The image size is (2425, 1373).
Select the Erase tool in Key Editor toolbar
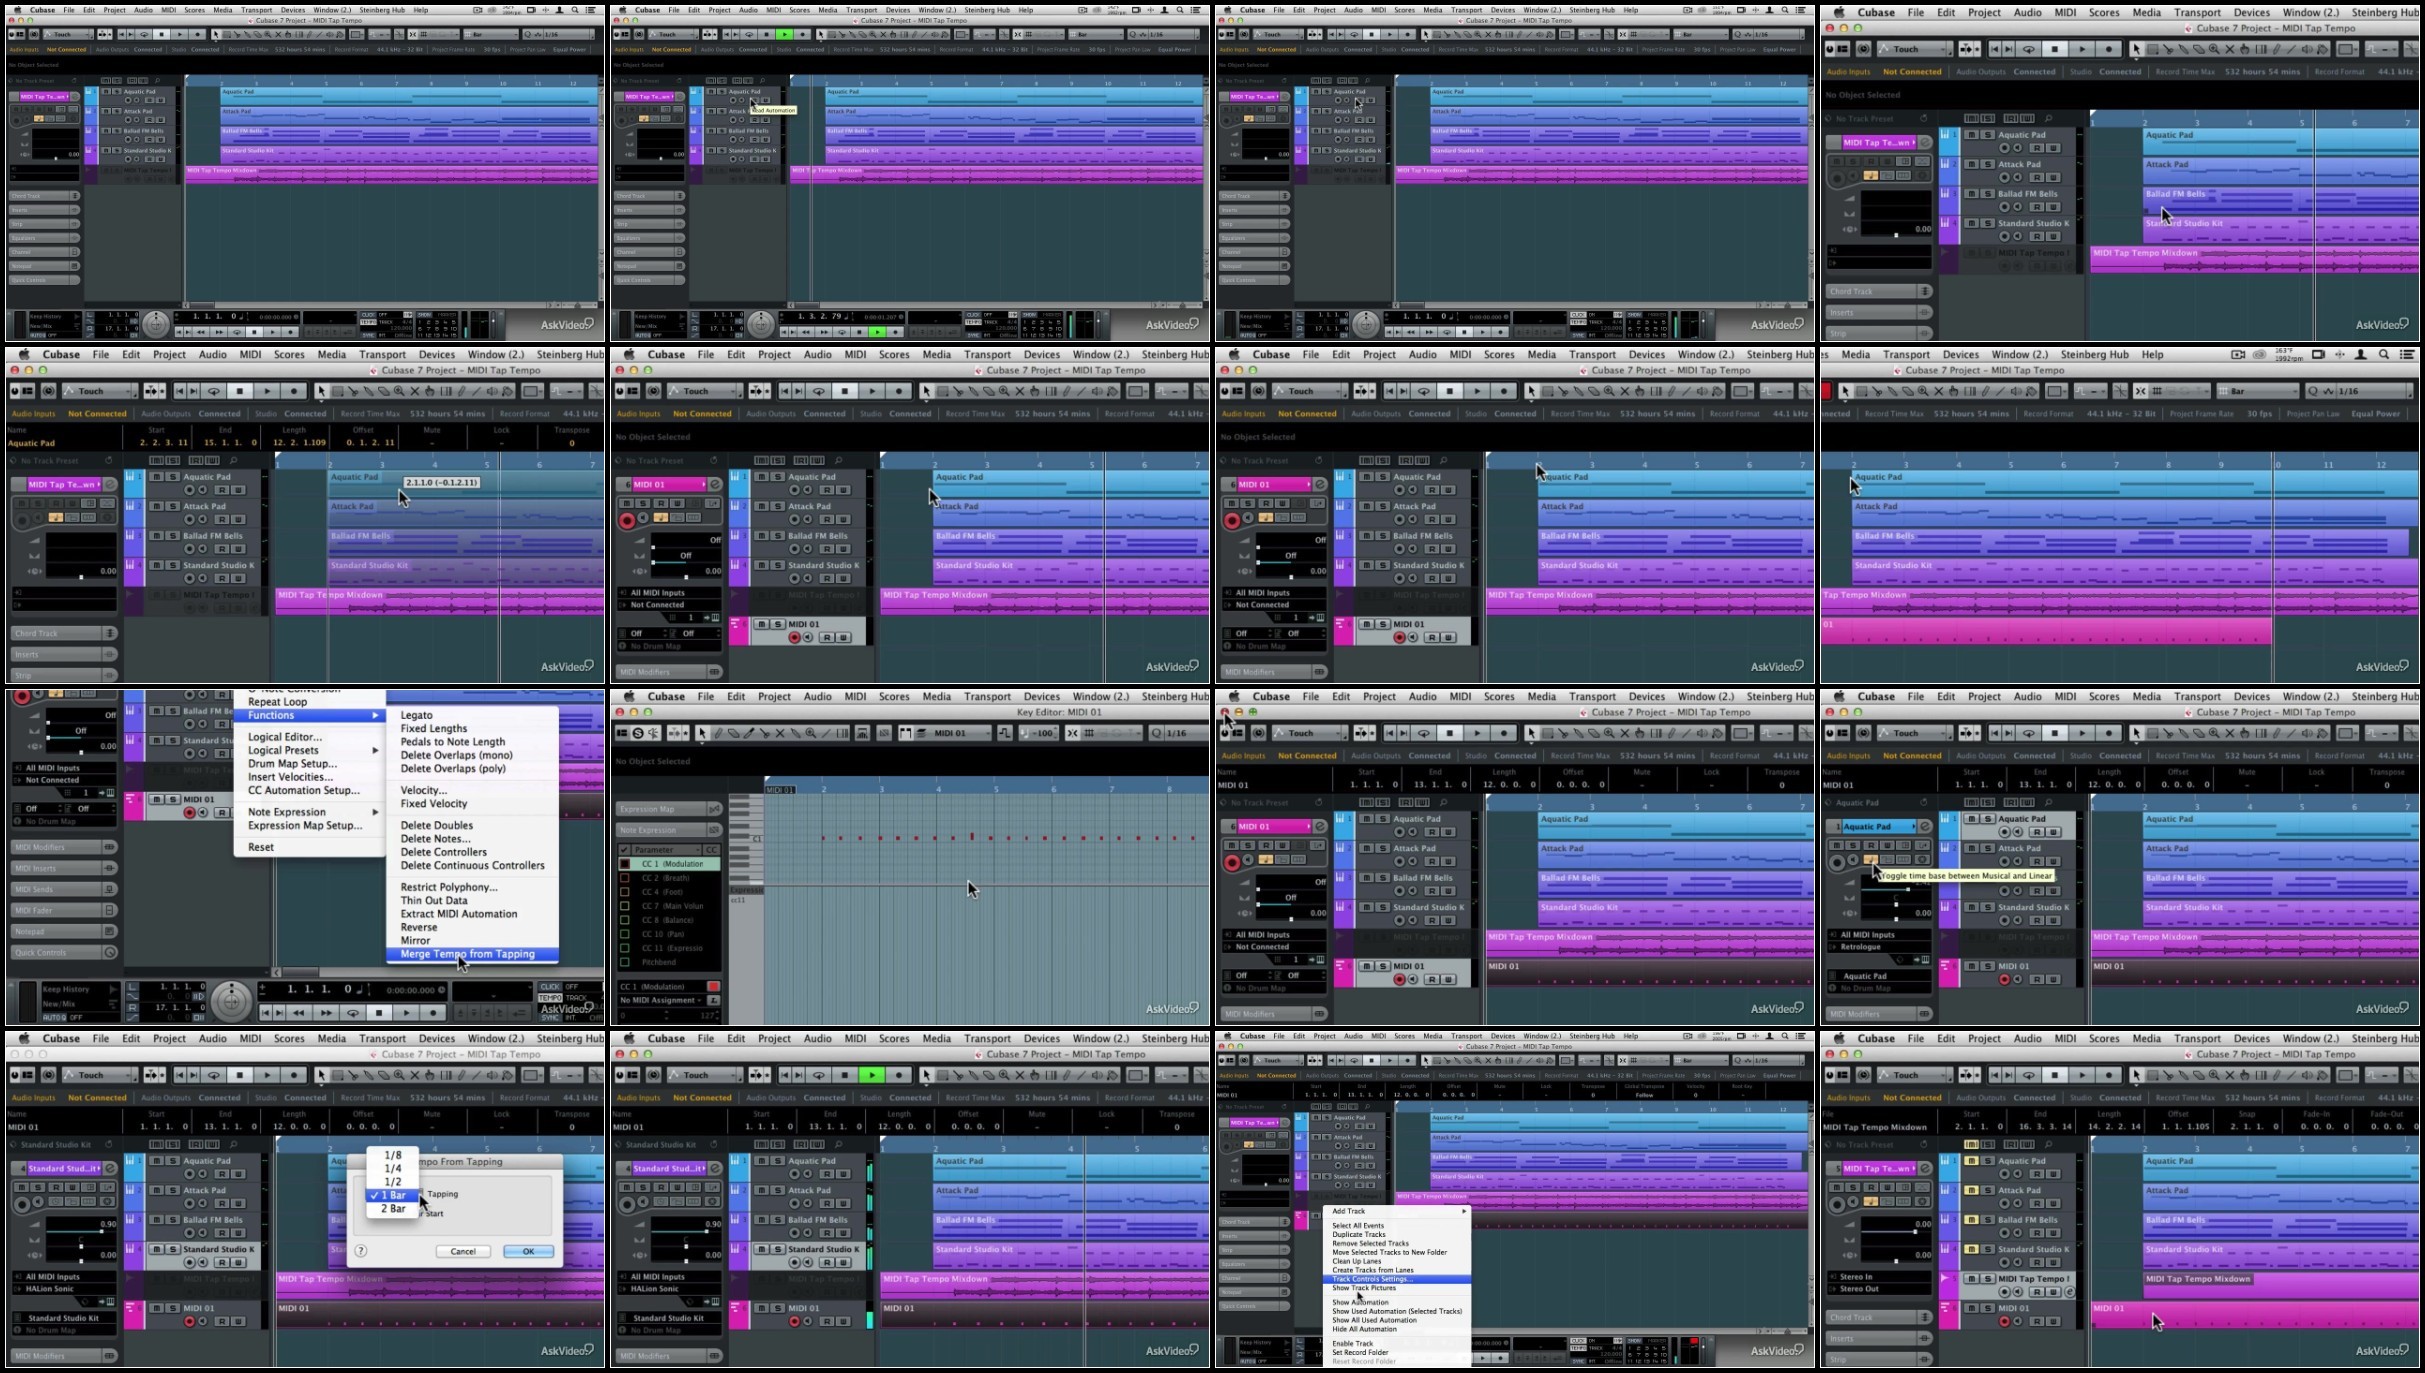734,733
